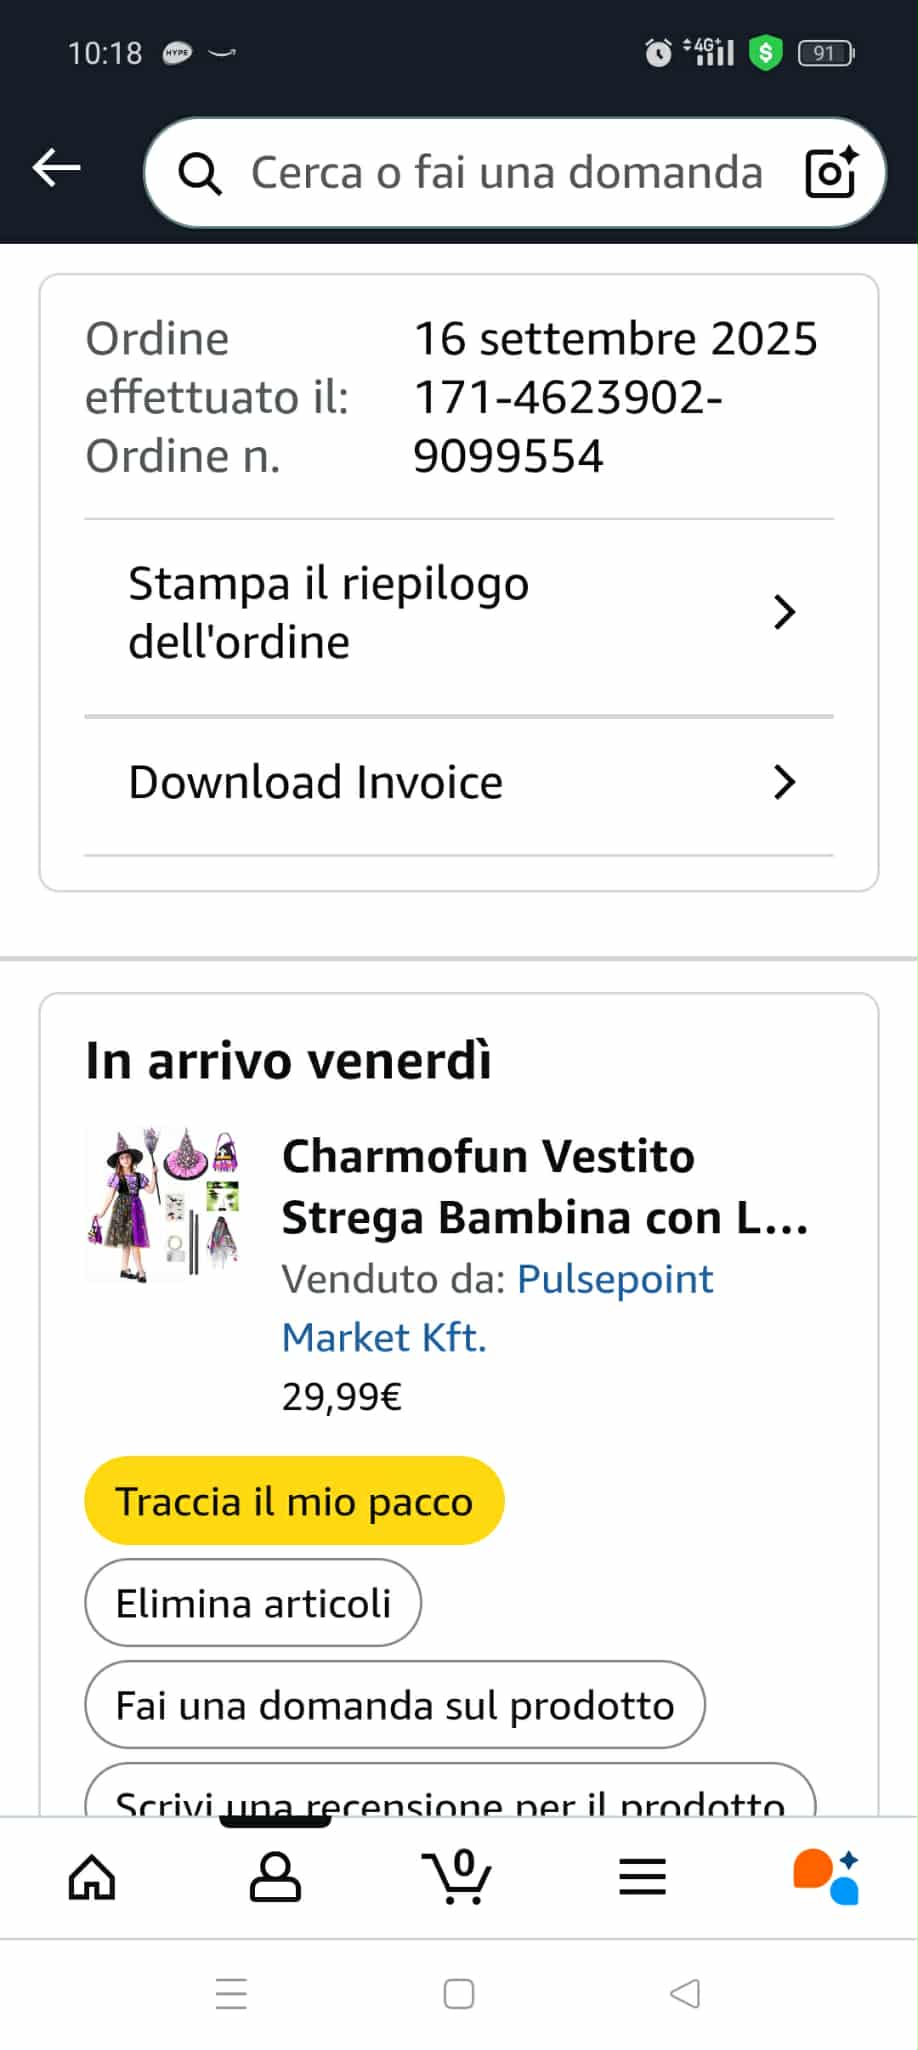This screenshot has width=918, height=2050.
Task: Open Stampa il riepilogo dell'ordine row
Action: coord(329,612)
